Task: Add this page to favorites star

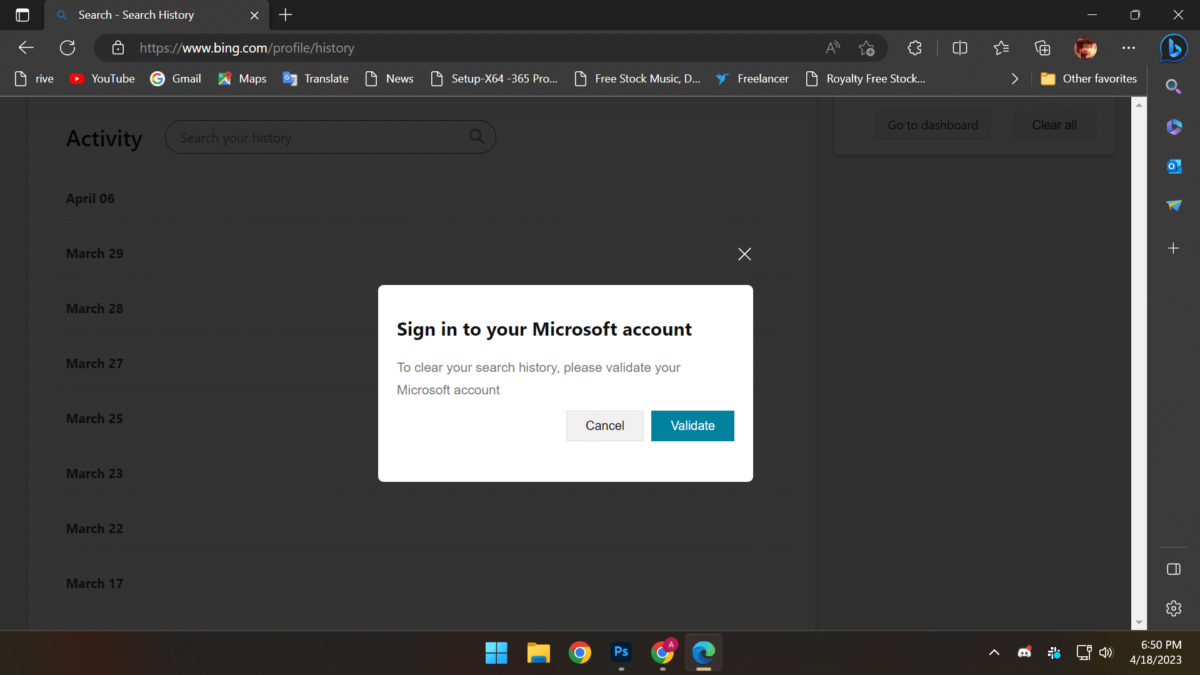Action: (x=866, y=47)
